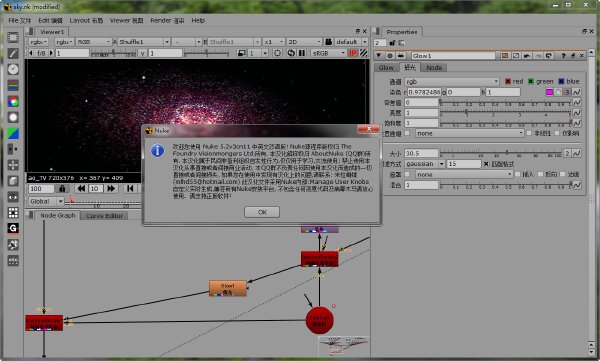
Task: Select the Channel nodes stripes icon
Action: [13, 85]
